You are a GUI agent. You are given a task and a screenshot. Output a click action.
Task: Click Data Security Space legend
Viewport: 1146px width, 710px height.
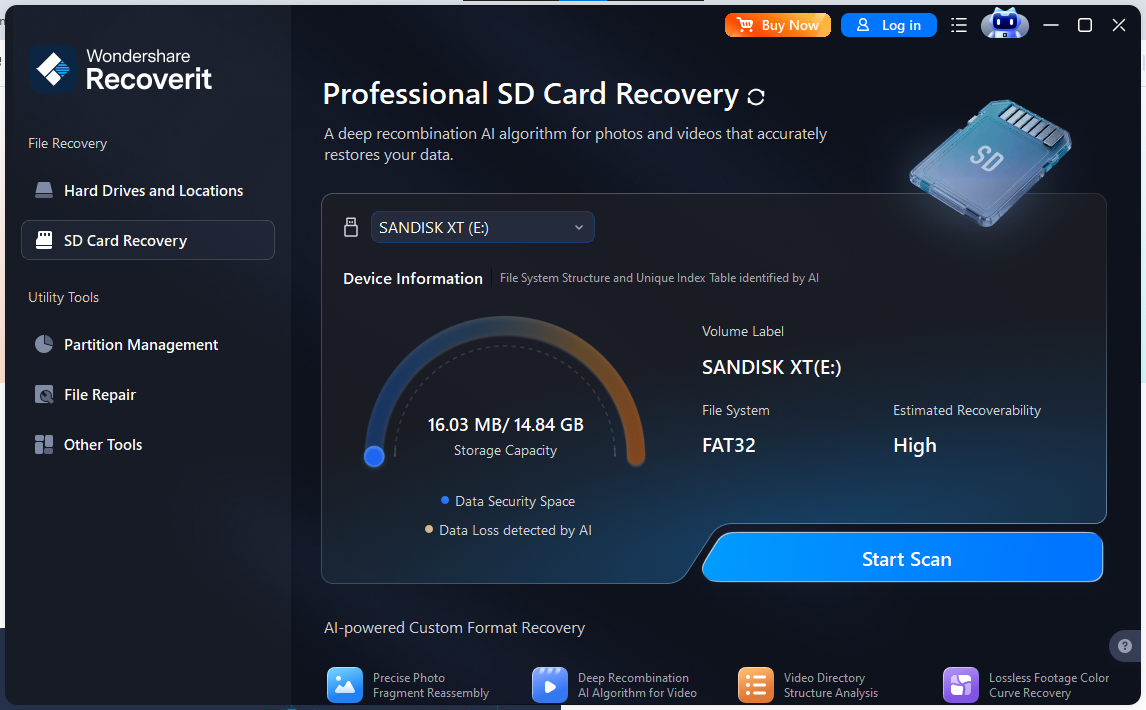(x=508, y=501)
